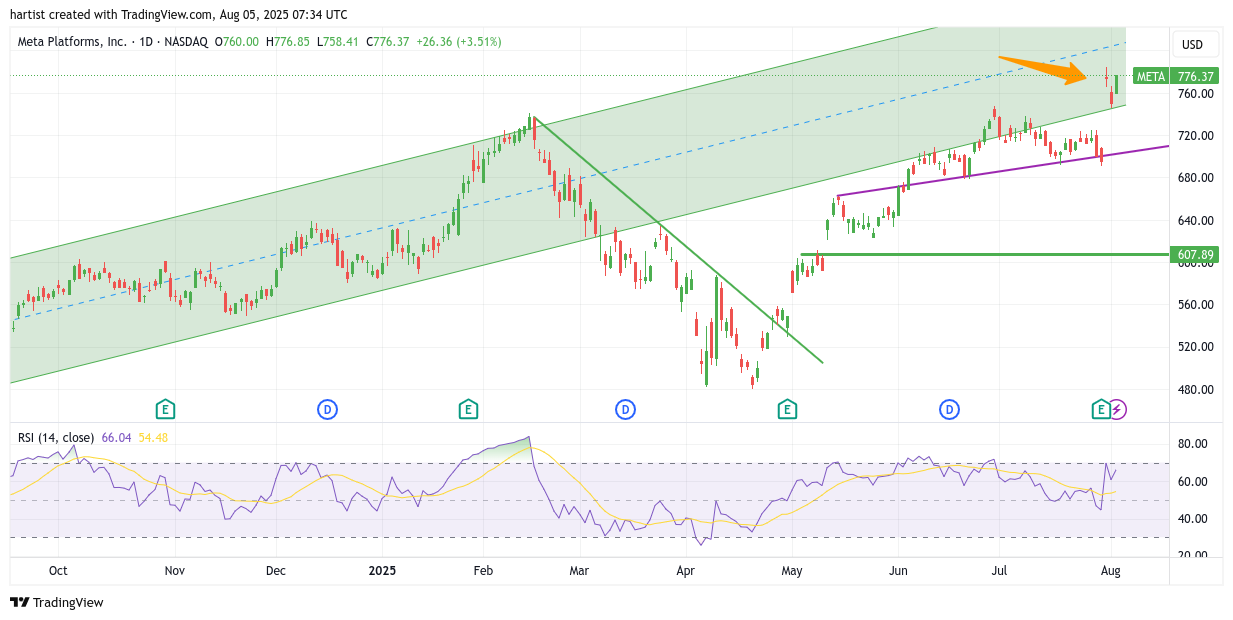Viewport: 1233px width, 620px height.
Task: Click the 640.00 price axis label
Action: pyautogui.click(x=1195, y=221)
